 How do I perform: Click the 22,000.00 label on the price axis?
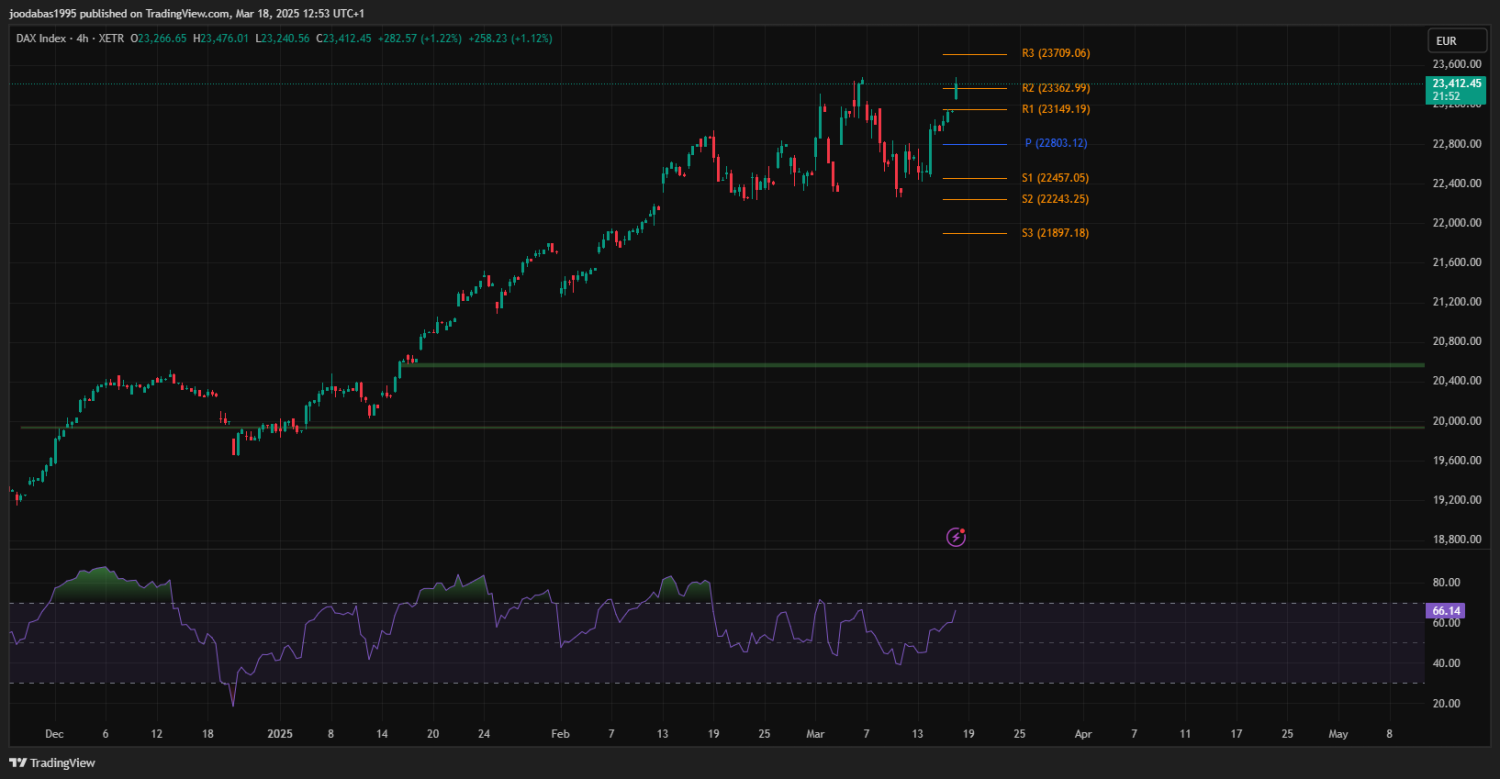pyautogui.click(x=1456, y=223)
